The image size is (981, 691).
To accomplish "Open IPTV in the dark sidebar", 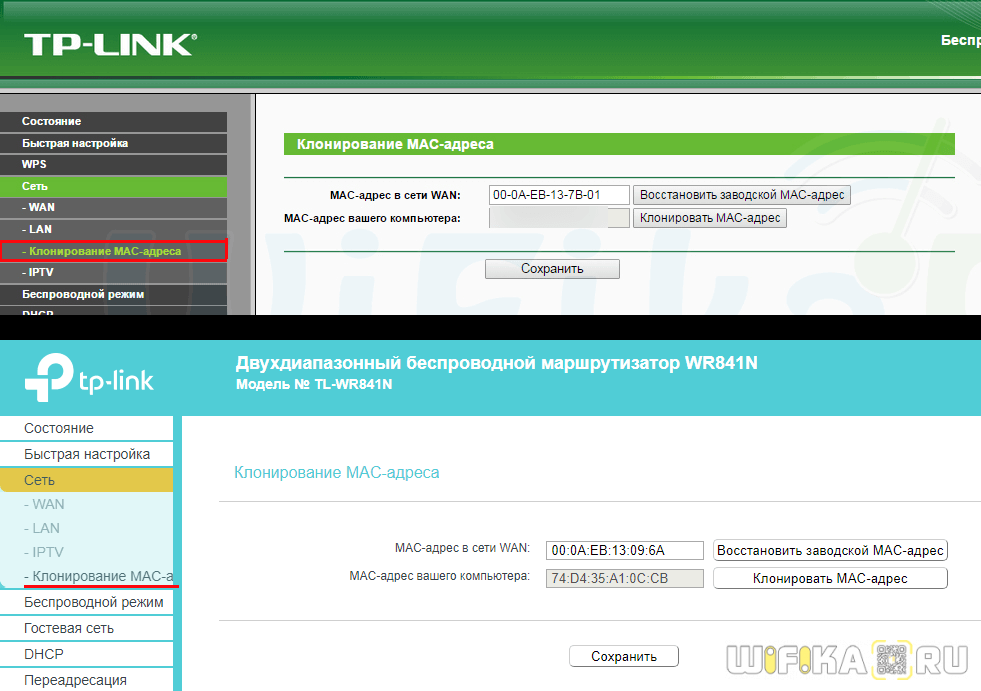I will coord(42,272).
